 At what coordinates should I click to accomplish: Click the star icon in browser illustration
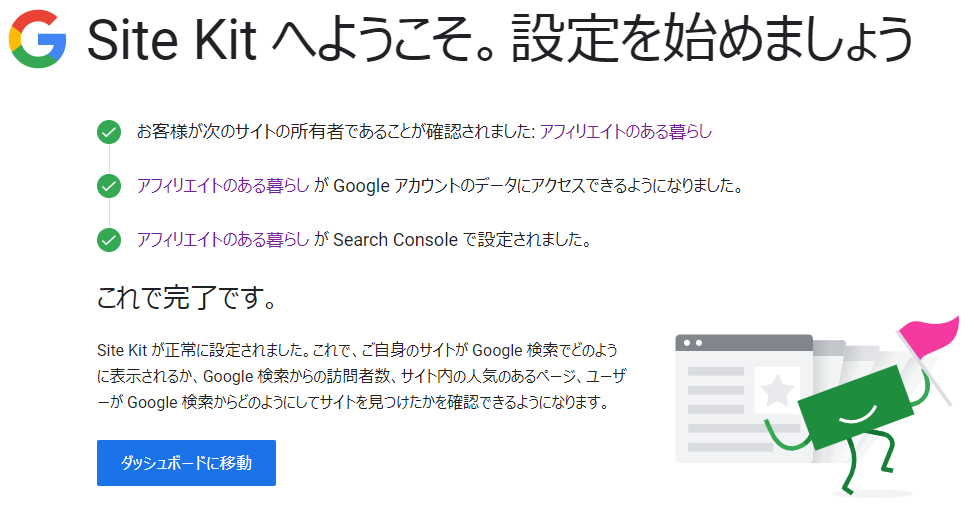click(x=776, y=391)
